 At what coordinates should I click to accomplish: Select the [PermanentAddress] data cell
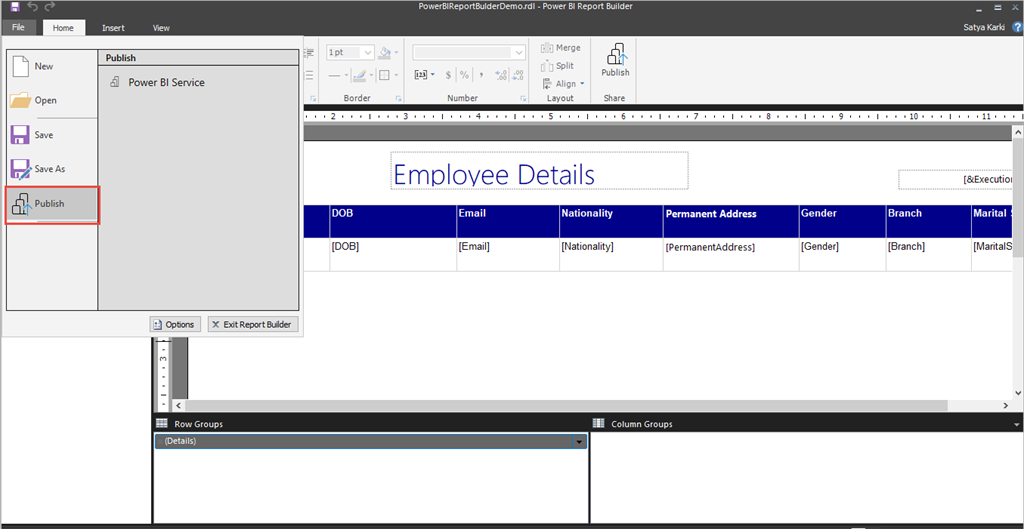tap(731, 254)
